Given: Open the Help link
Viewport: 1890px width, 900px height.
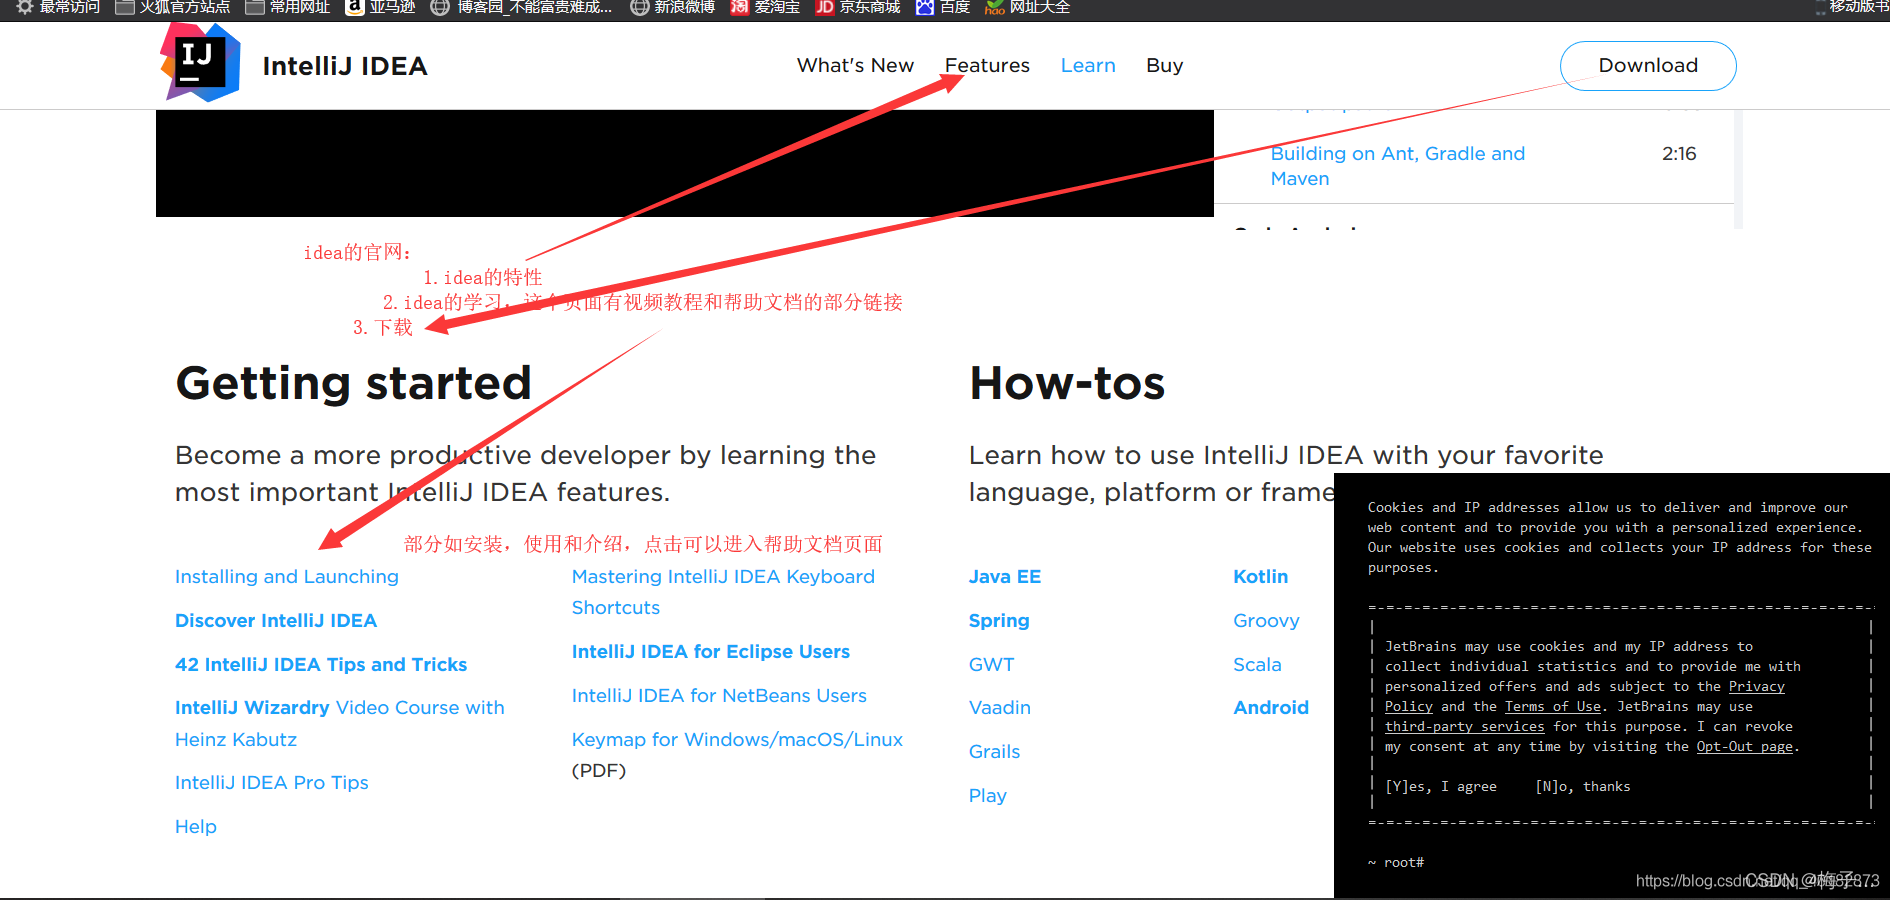Looking at the screenshot, I should pos(196,827).
